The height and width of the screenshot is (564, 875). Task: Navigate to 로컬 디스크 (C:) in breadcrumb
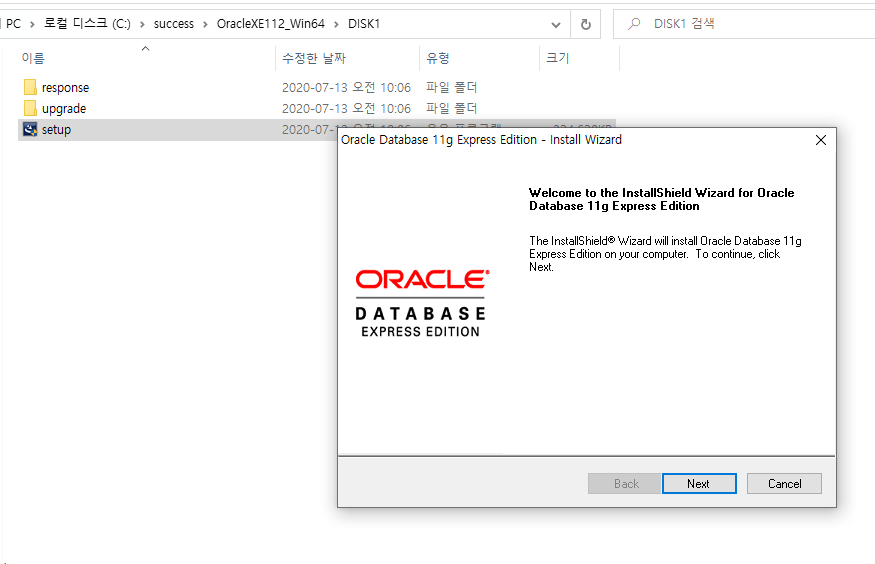point(87,23)
